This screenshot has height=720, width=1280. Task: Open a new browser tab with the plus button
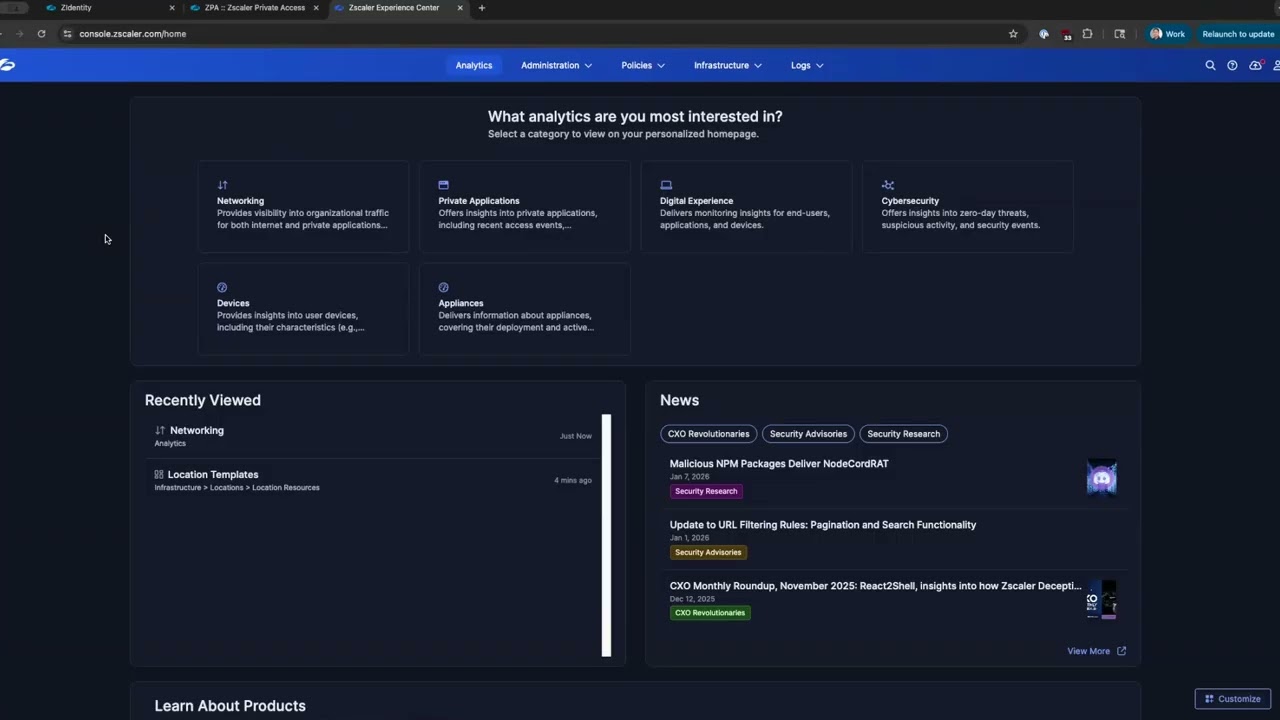pyautogui.click(x=481, y=8)
